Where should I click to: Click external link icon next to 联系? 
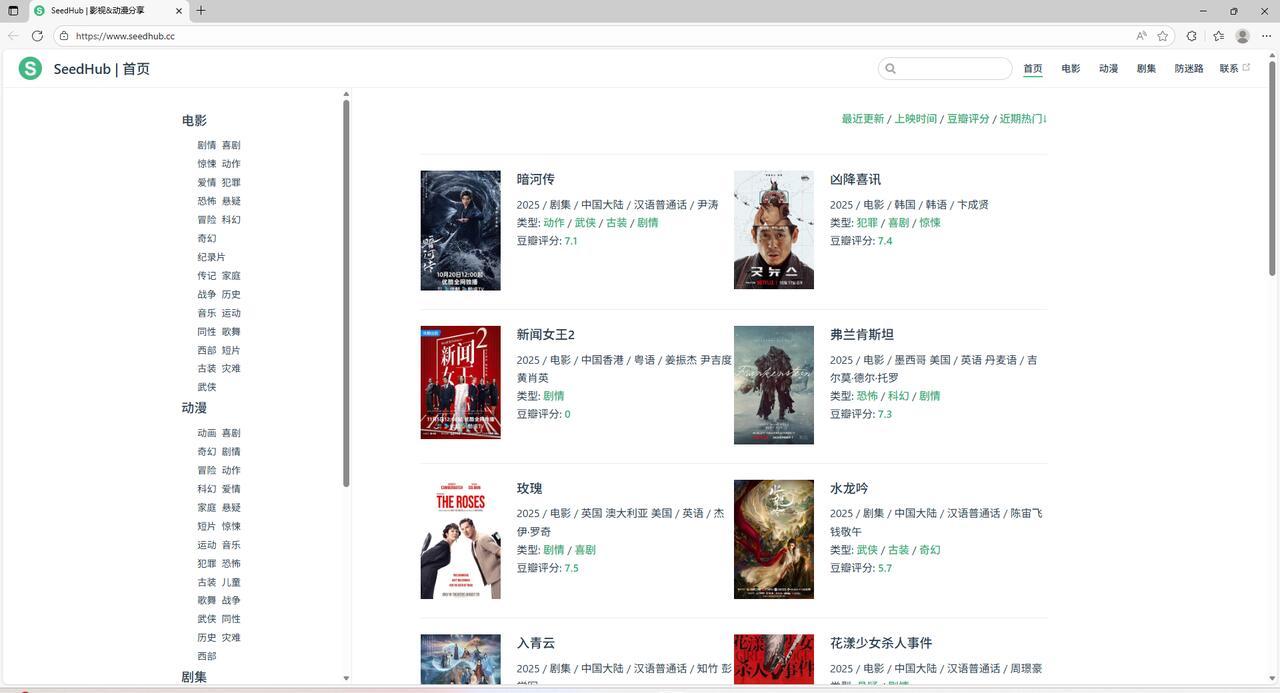click(x=1246, y=68)
